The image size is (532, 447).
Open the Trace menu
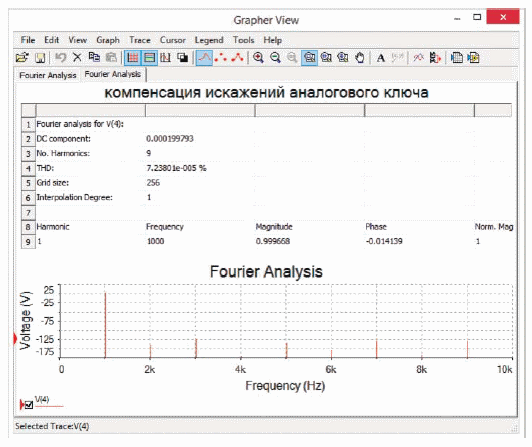click(x=140, y=40)
